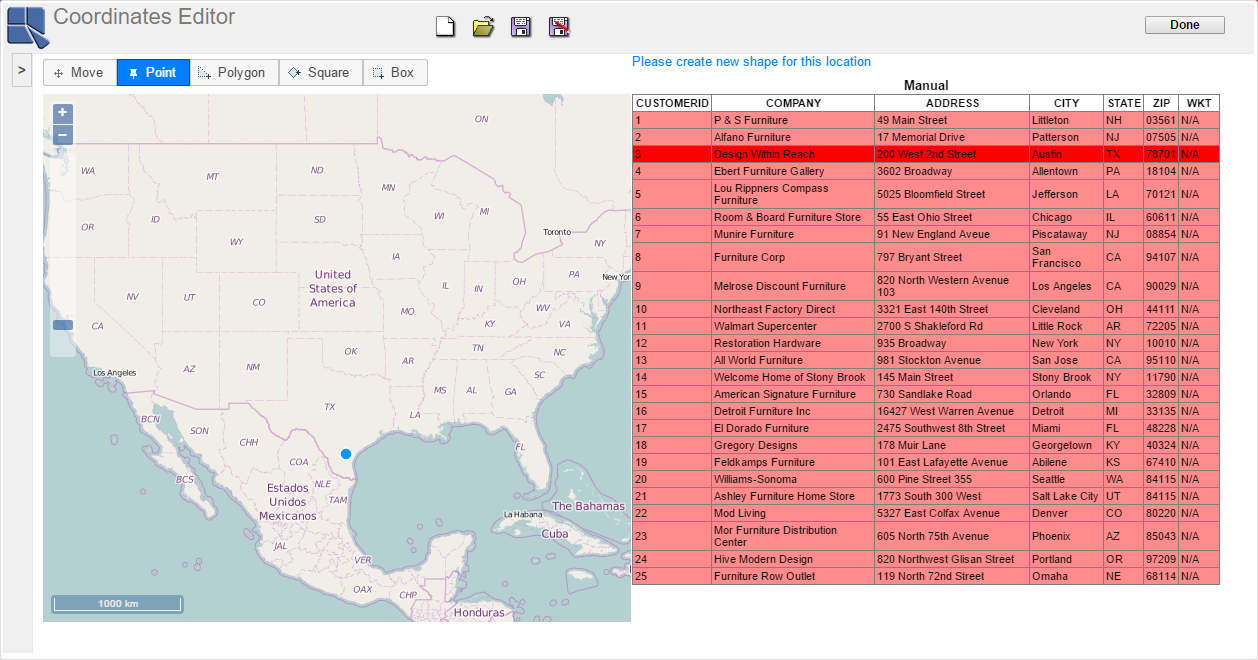Viewport: 1258px width, 660px height.
Task: Select the Move tool
Action: click(x=80, y=72)
